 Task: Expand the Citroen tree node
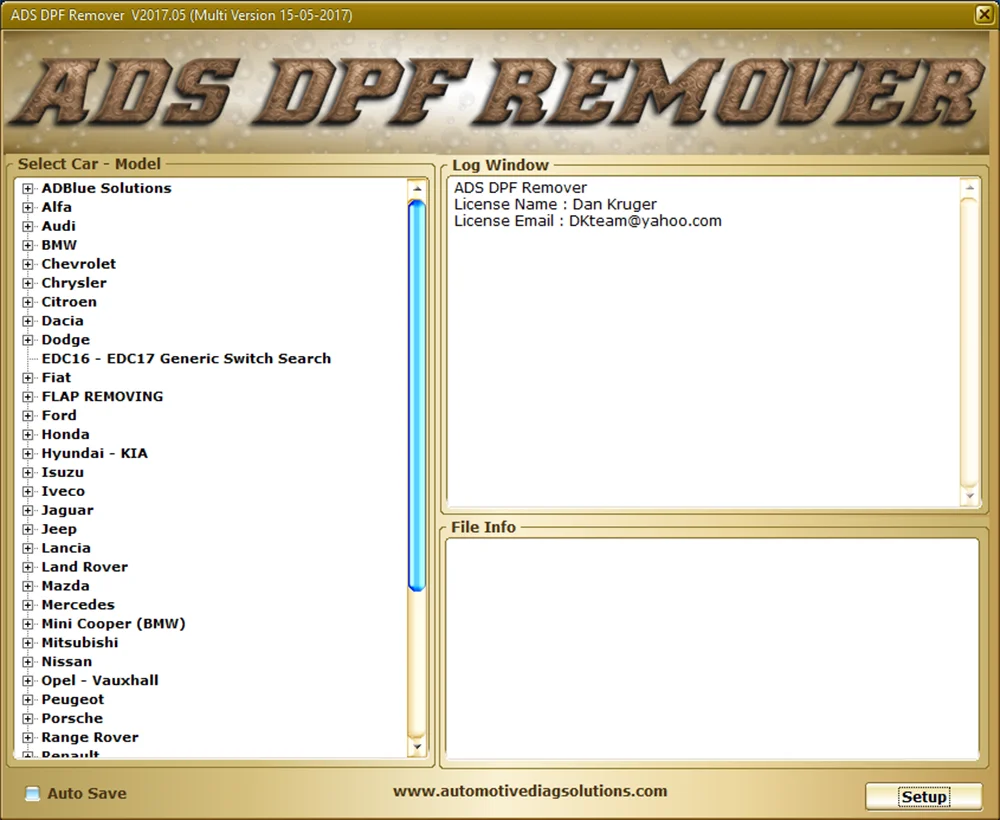click(x=27, y=302)
